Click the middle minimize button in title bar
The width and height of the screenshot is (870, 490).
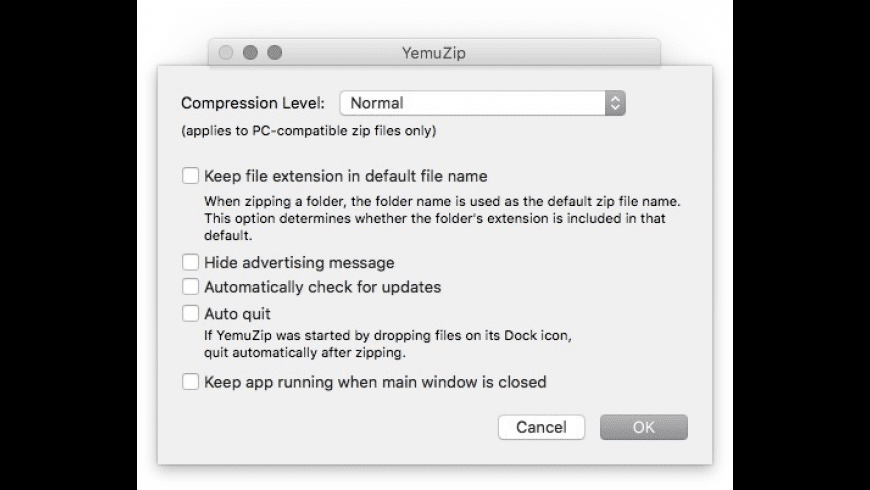pos(251,52)
